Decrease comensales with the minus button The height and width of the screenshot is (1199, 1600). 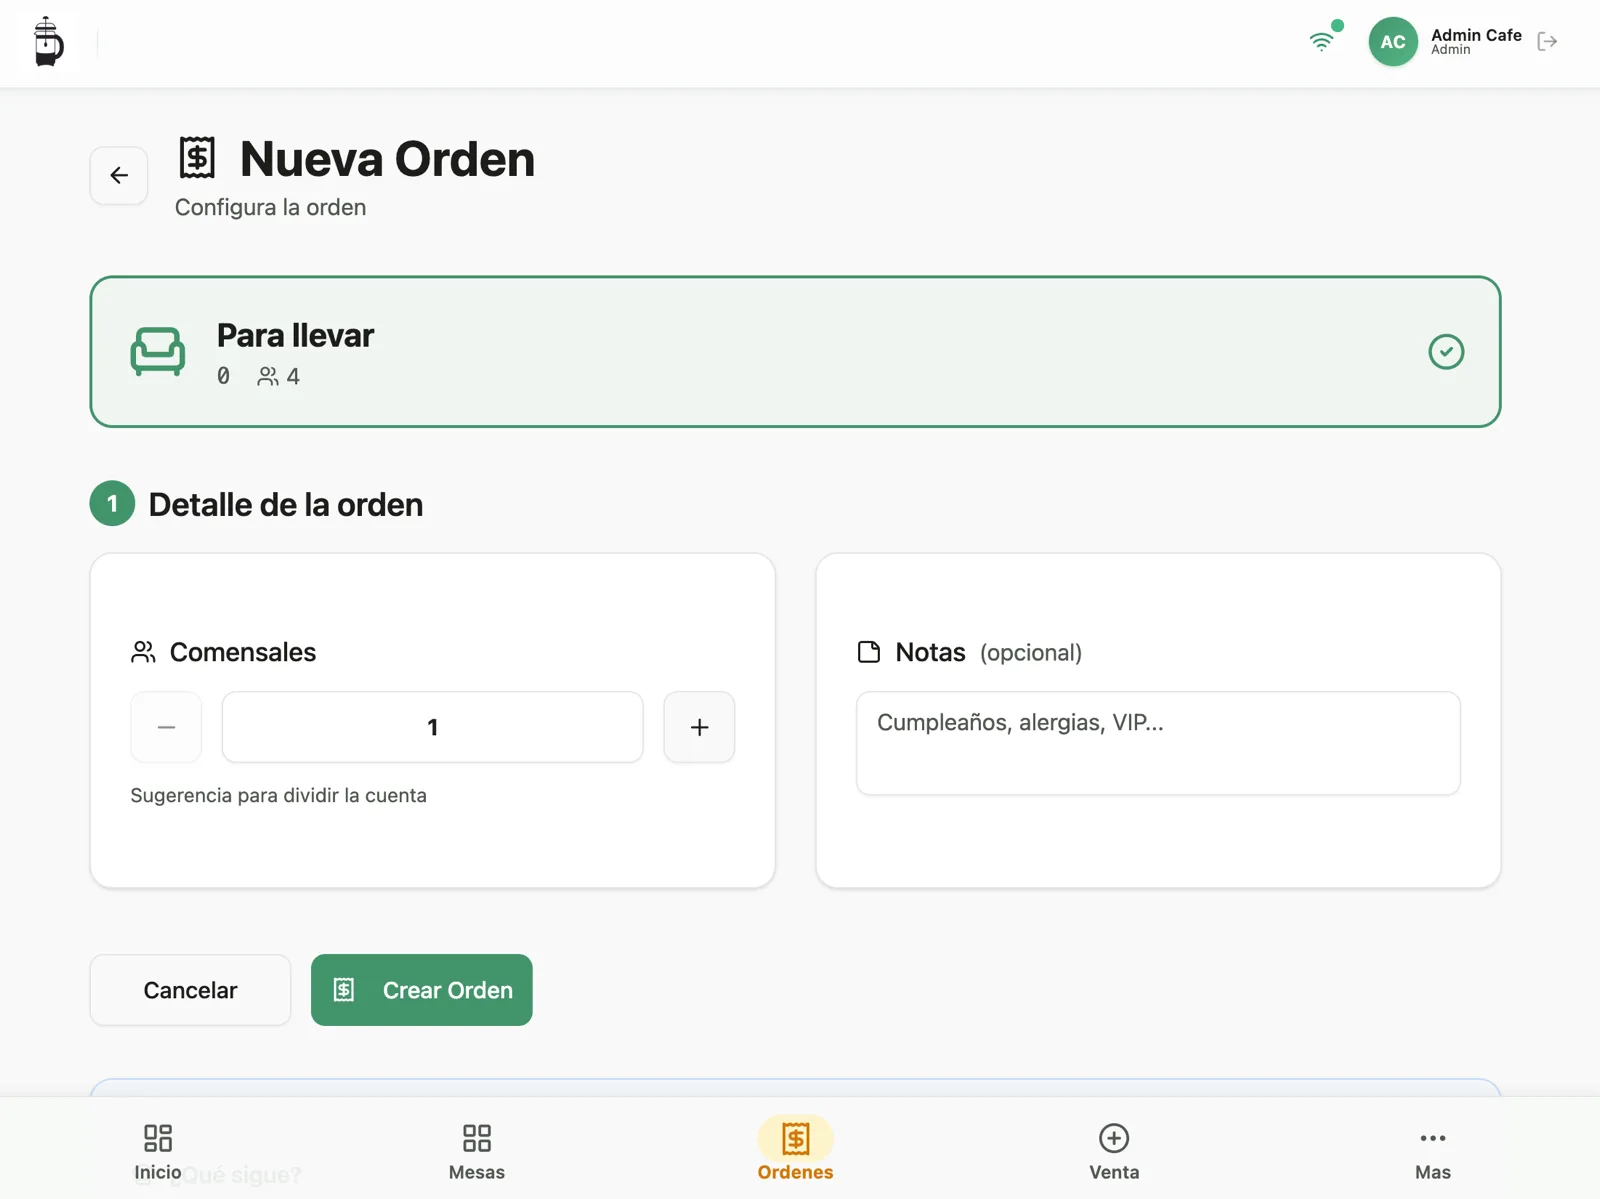pyautogui.click(x=166, y=727)
